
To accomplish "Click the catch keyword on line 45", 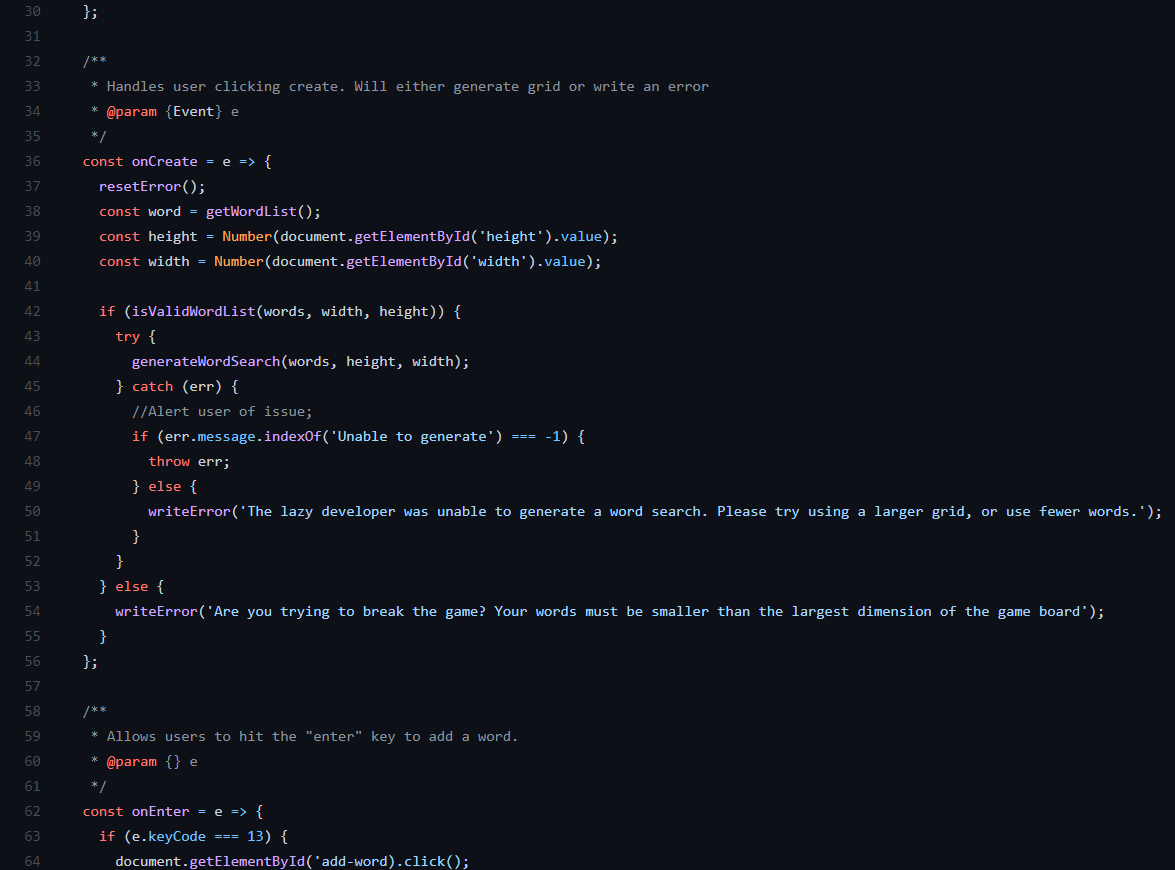I will (152, 386).
